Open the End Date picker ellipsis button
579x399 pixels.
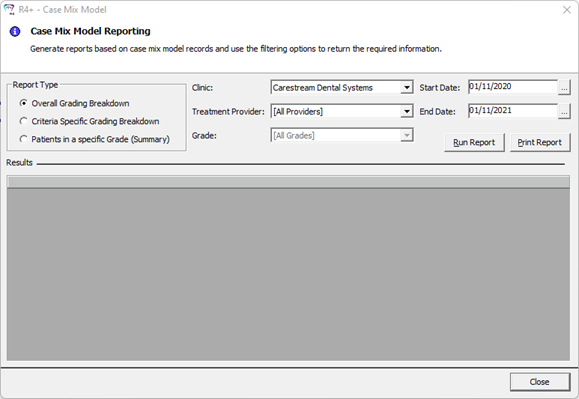pyautogui.click(x=564, y=111)
